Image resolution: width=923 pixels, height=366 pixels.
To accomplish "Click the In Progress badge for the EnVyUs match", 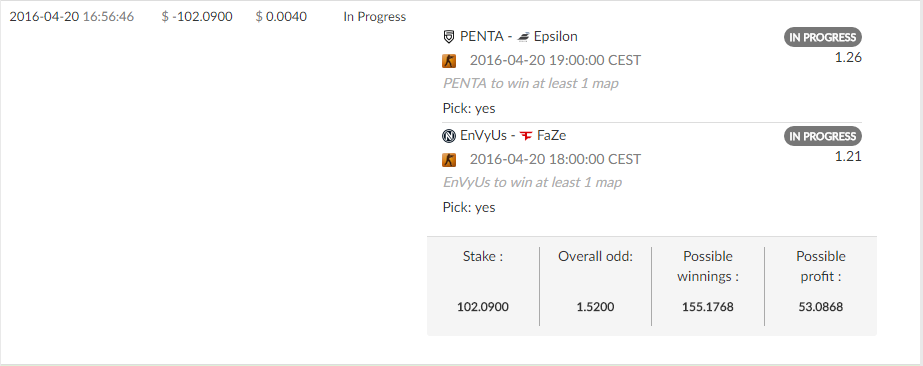I will (822, 136).
